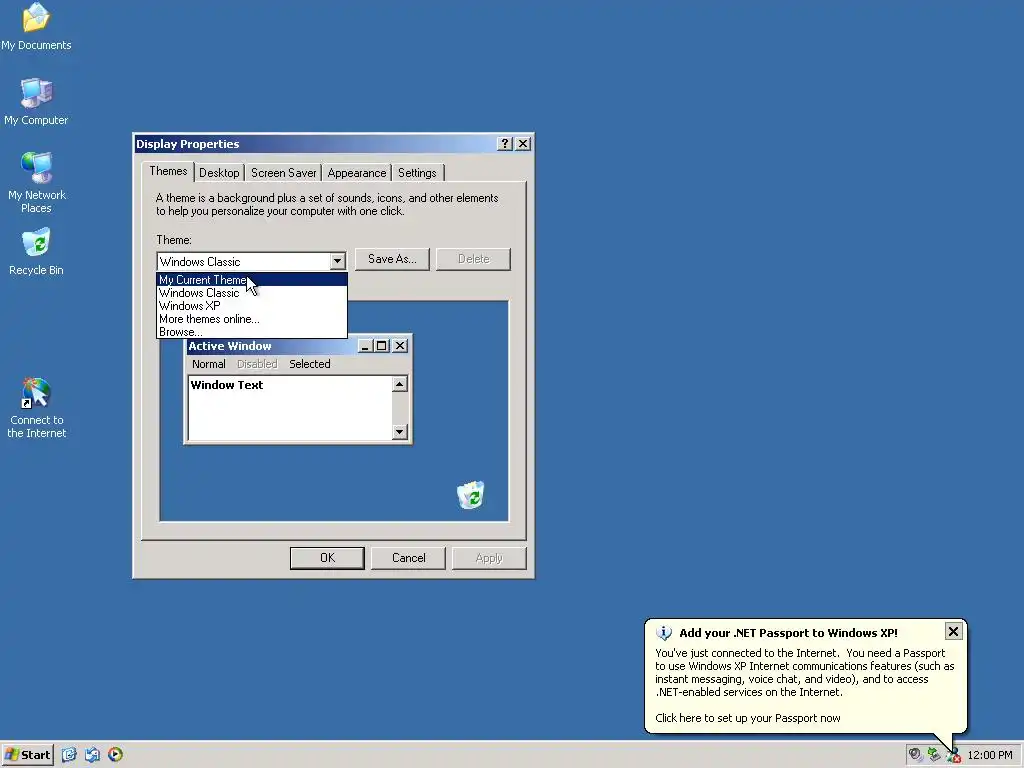1024x768 pixels.
Task: Click the Quick Launch icon left of Media Player
Action: (x=92, y=755)
